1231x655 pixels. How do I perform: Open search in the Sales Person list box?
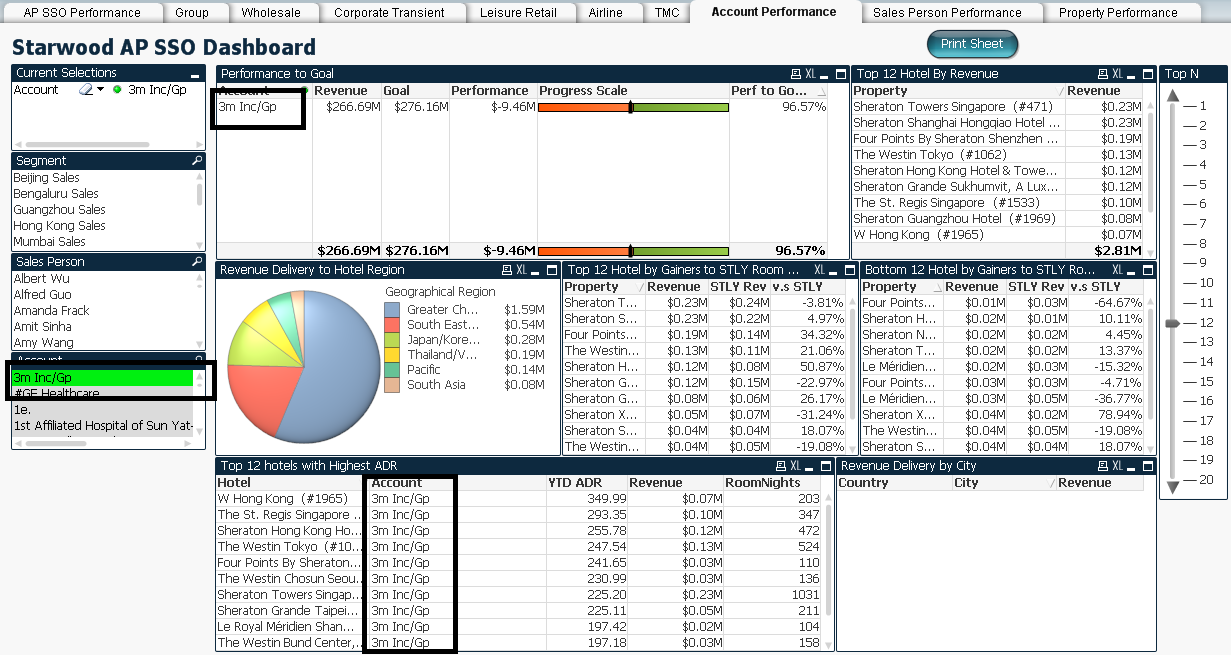click(x=197, y=262)
